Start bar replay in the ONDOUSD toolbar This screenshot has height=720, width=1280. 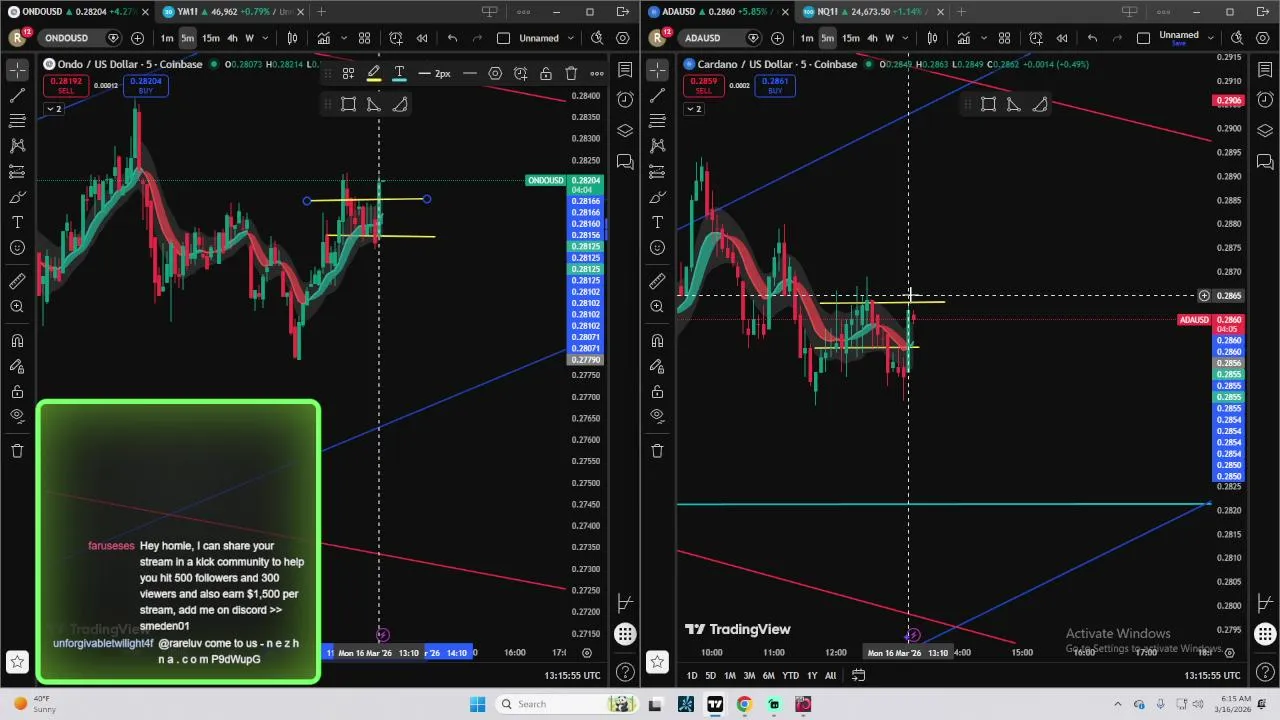[422, 38]
